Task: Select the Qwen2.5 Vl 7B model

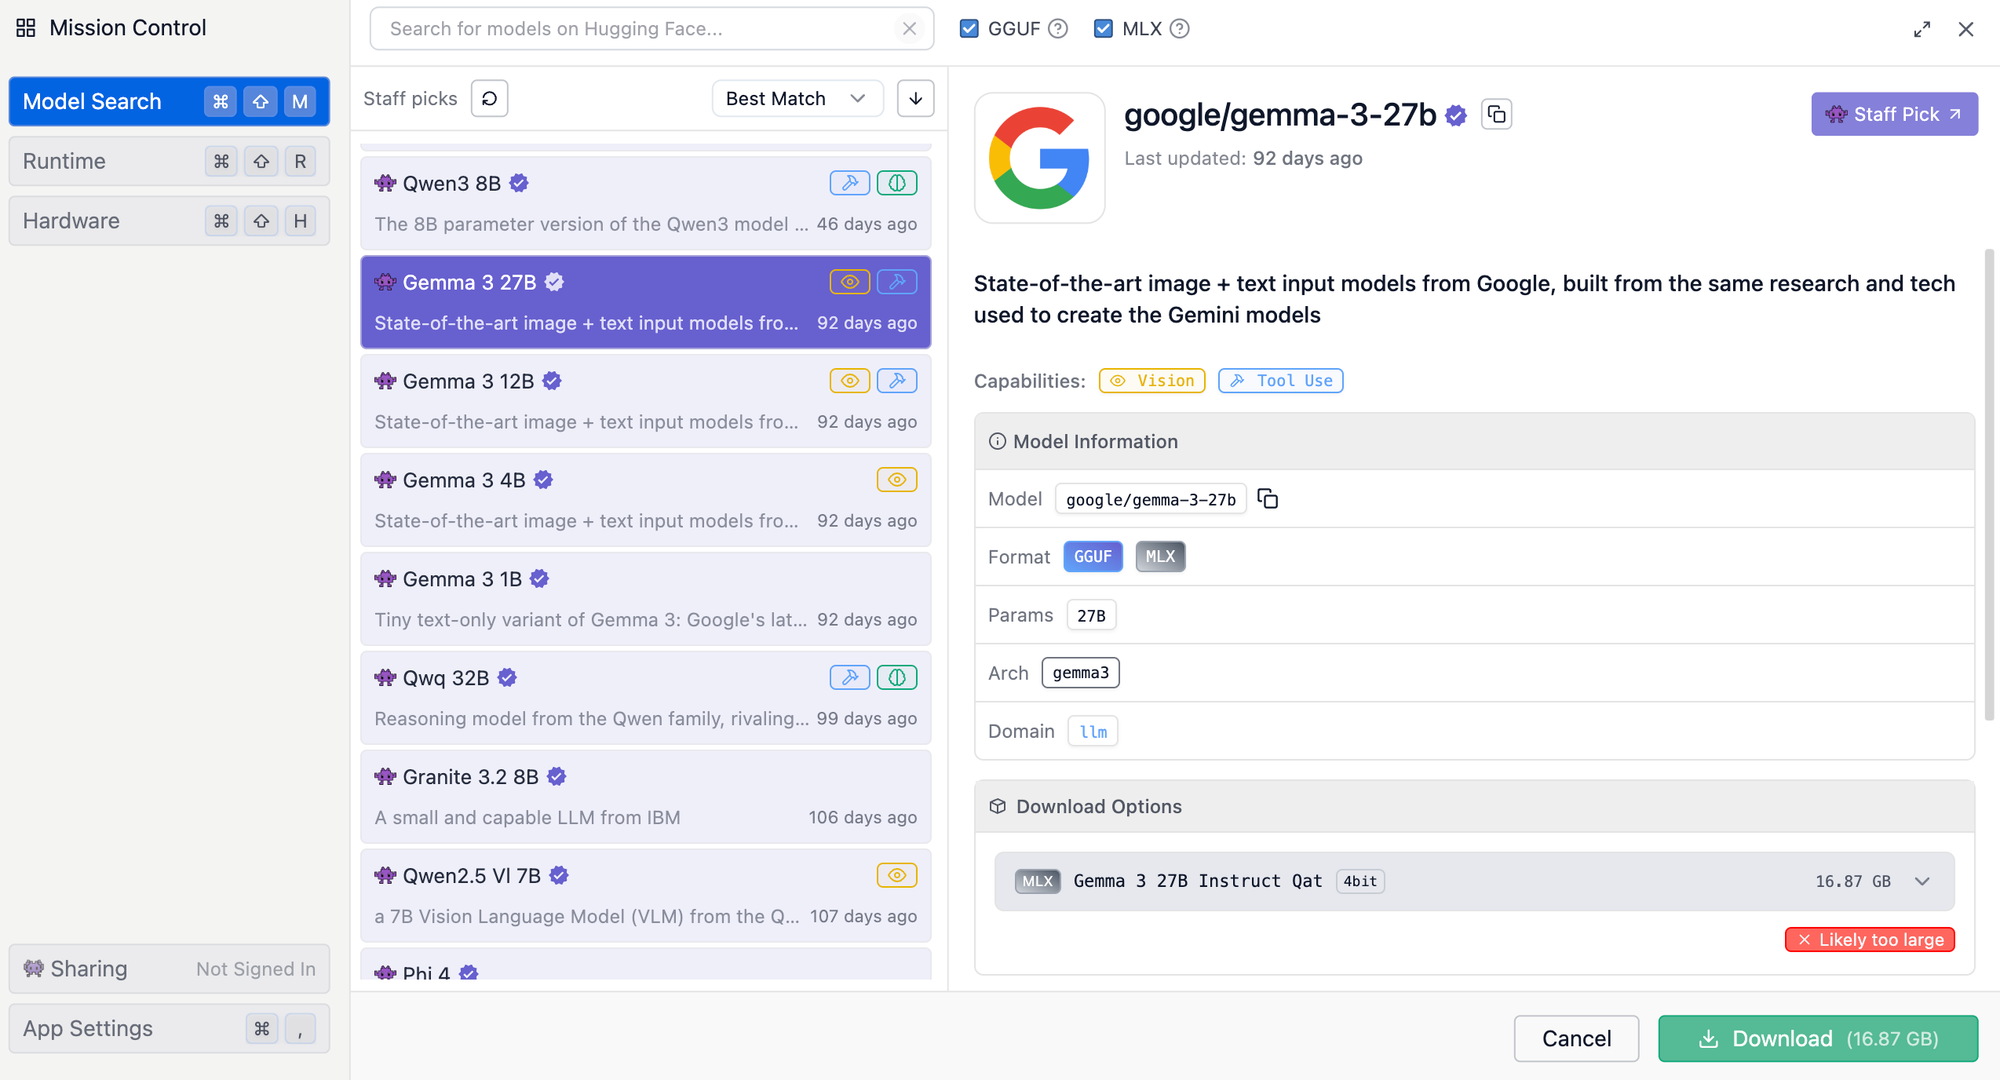Action: [x=646, y=896]
